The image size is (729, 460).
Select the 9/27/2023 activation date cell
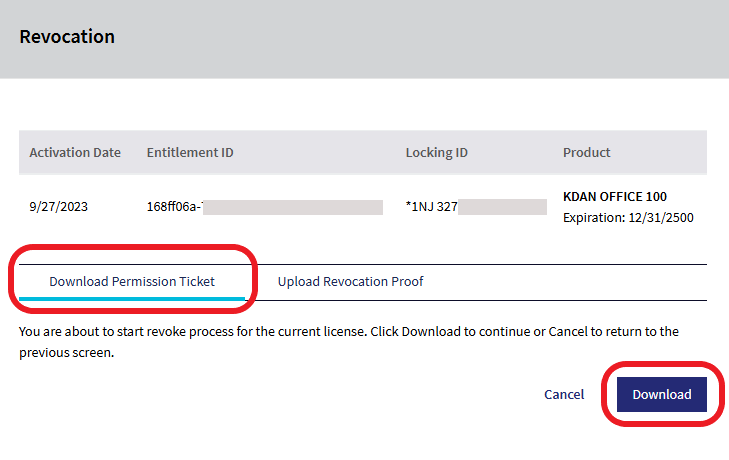59,207
